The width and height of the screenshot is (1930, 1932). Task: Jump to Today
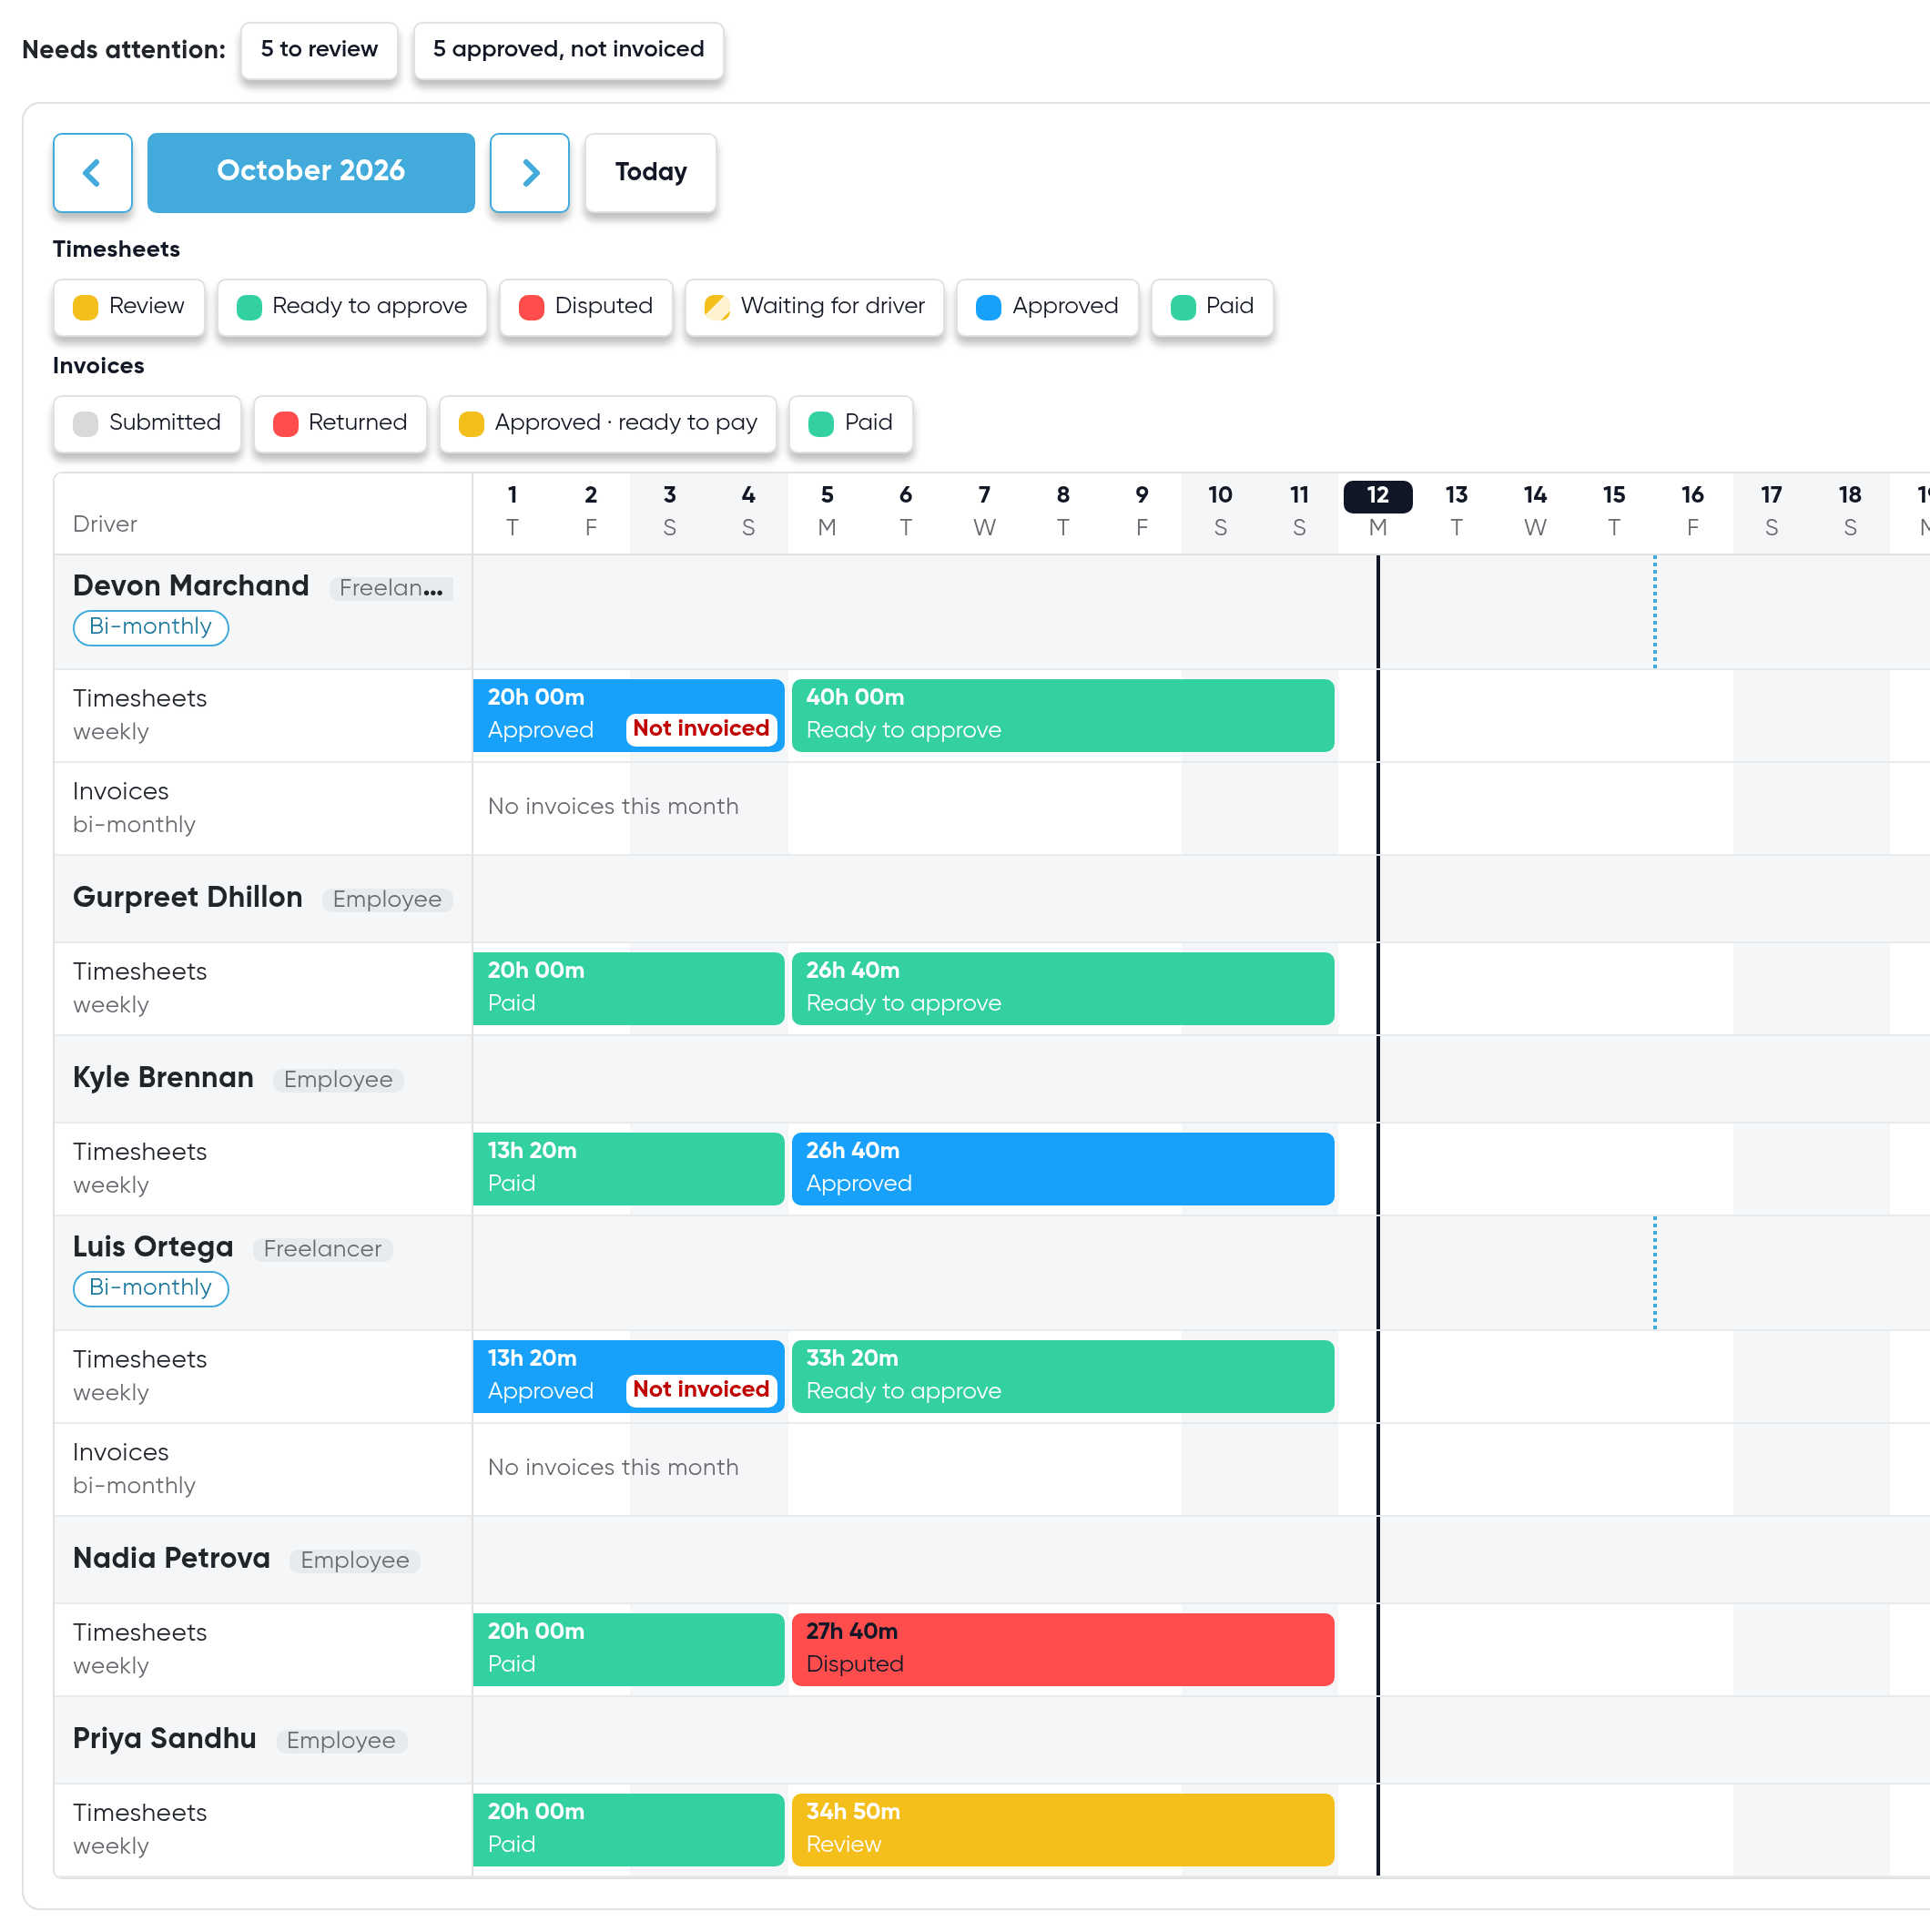coord(650,172)
